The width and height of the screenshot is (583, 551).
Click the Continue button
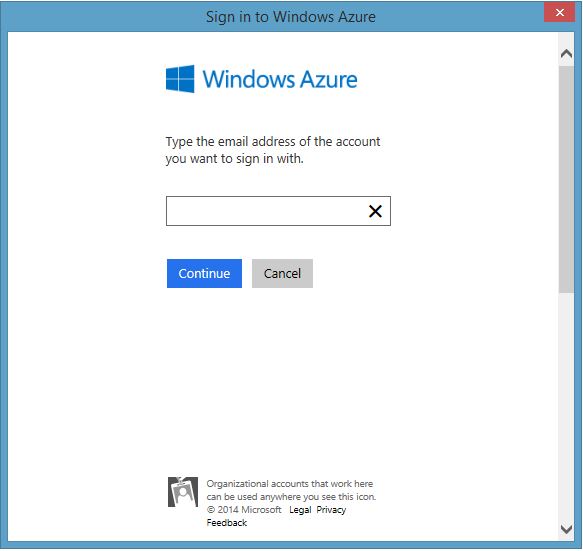(204, 273)
